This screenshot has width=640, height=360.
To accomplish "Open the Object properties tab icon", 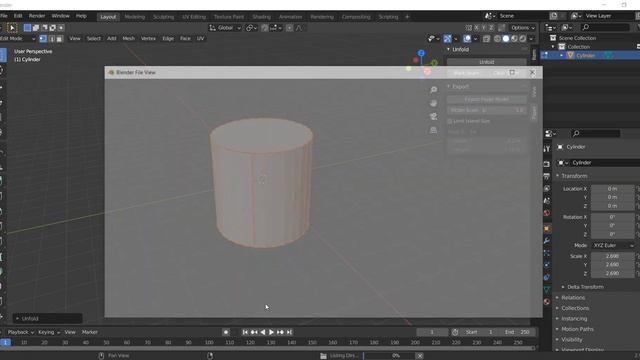I will [x=547, y=229].
